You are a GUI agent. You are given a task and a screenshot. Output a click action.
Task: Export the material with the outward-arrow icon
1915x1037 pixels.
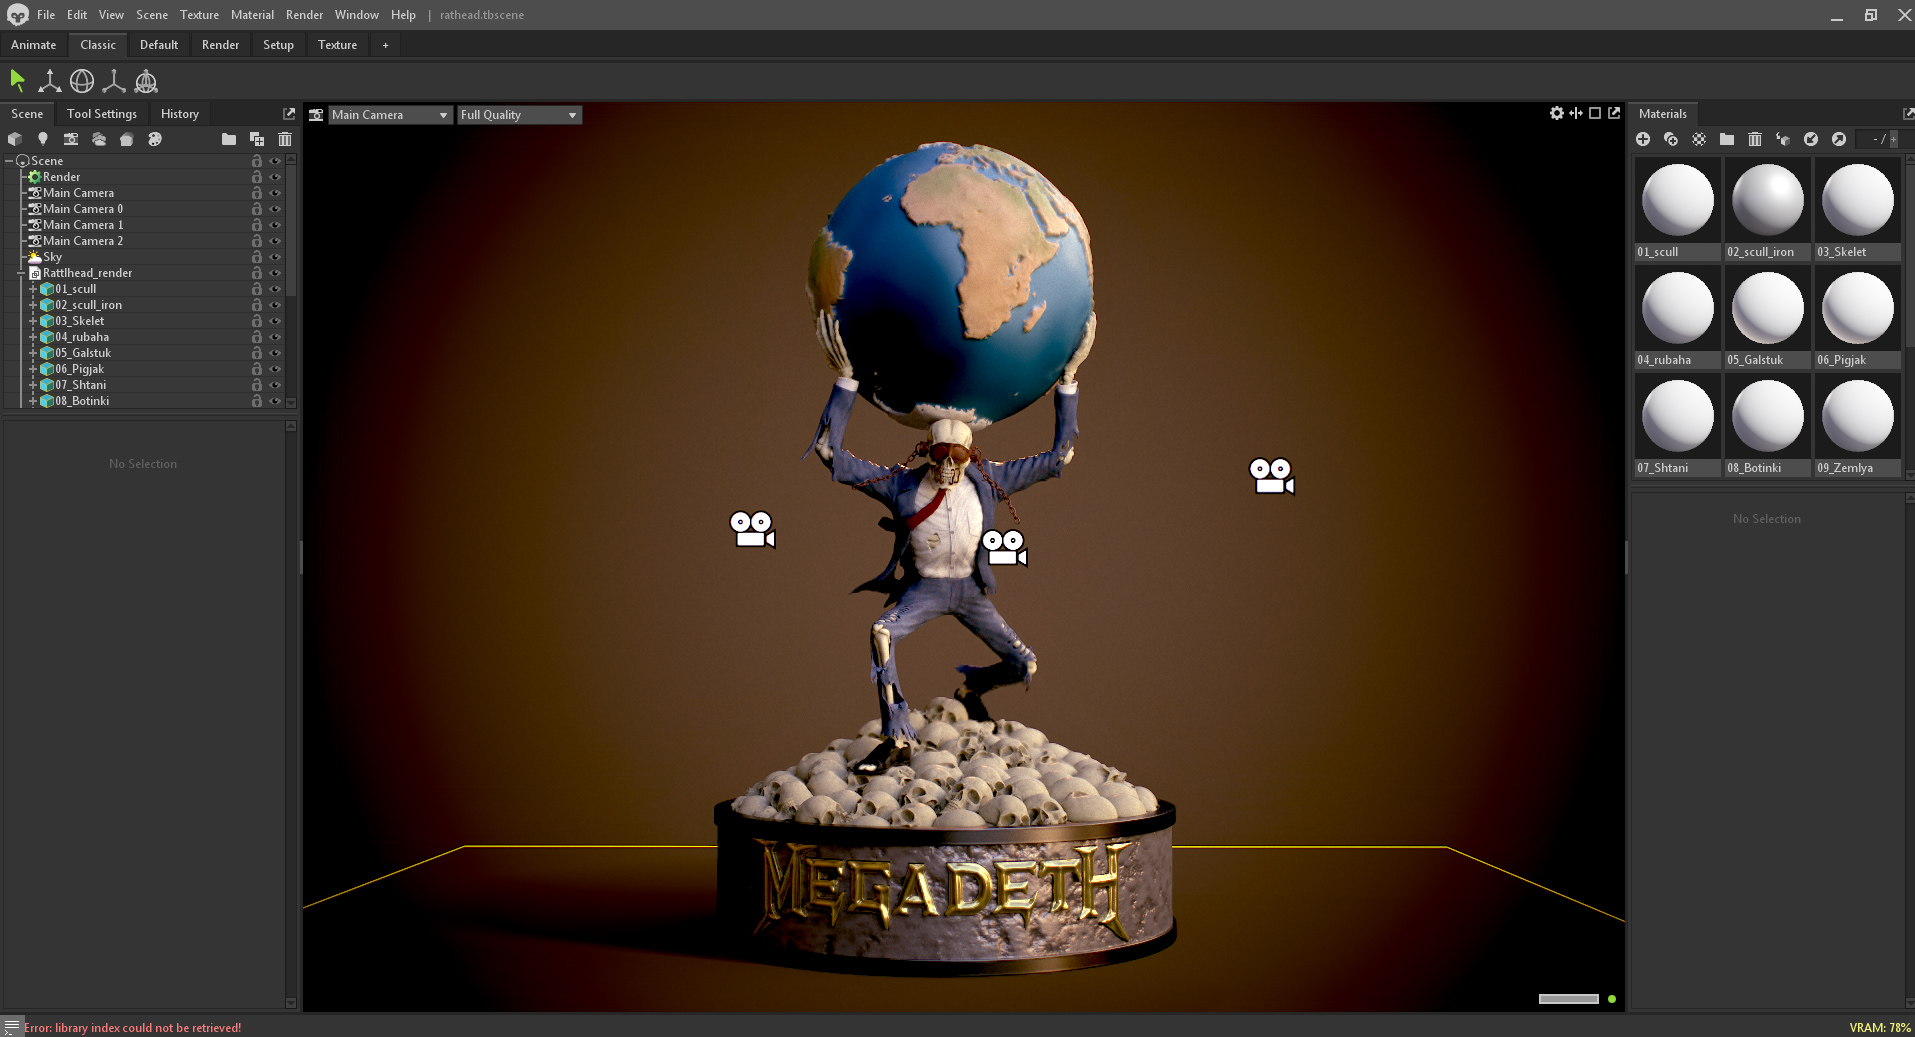(1839, 139)
